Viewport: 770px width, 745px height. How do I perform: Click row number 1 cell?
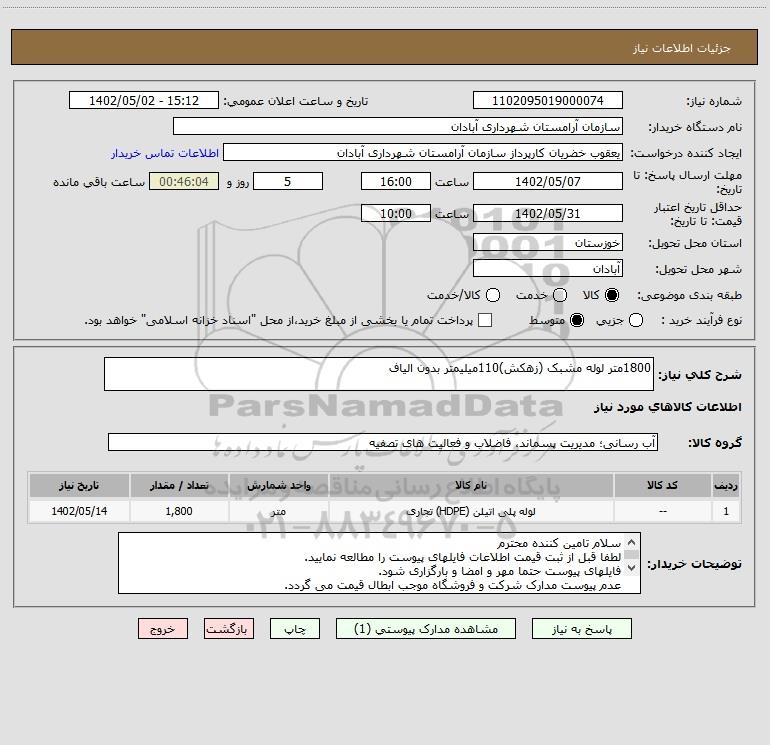pos(726,511)
